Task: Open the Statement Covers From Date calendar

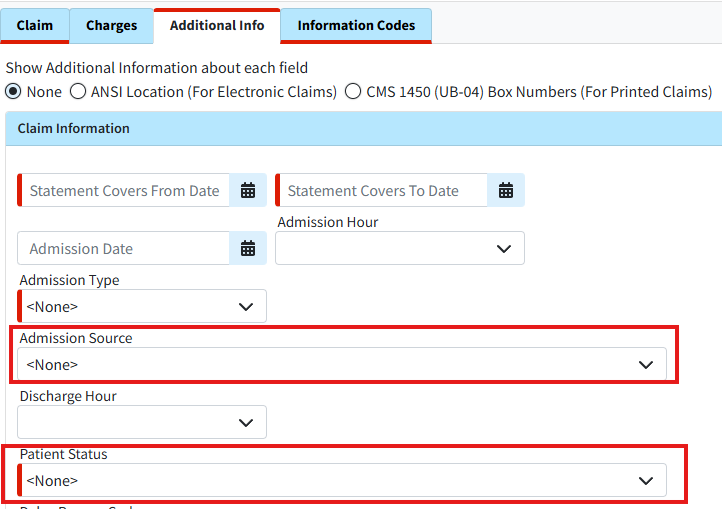Action: [x=248, y=191]
